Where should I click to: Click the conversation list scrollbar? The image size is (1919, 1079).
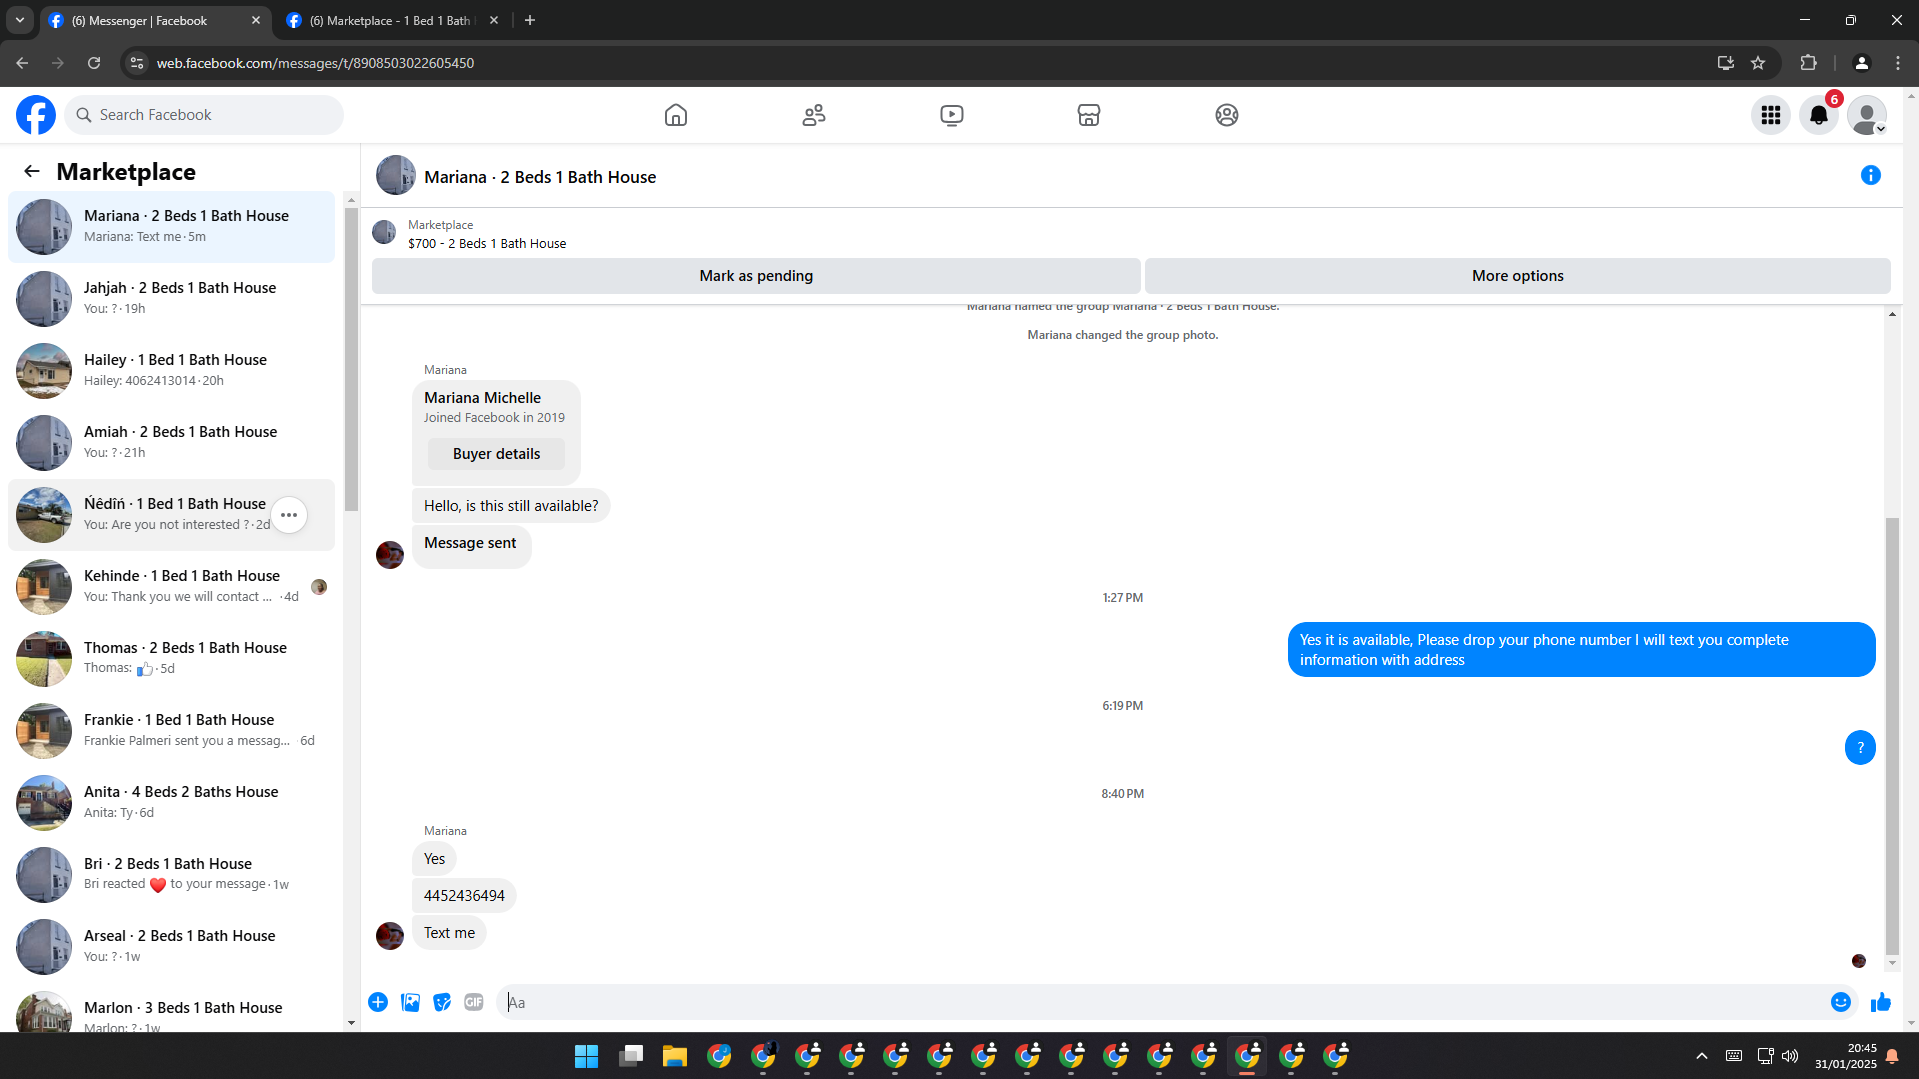(351, 360)
